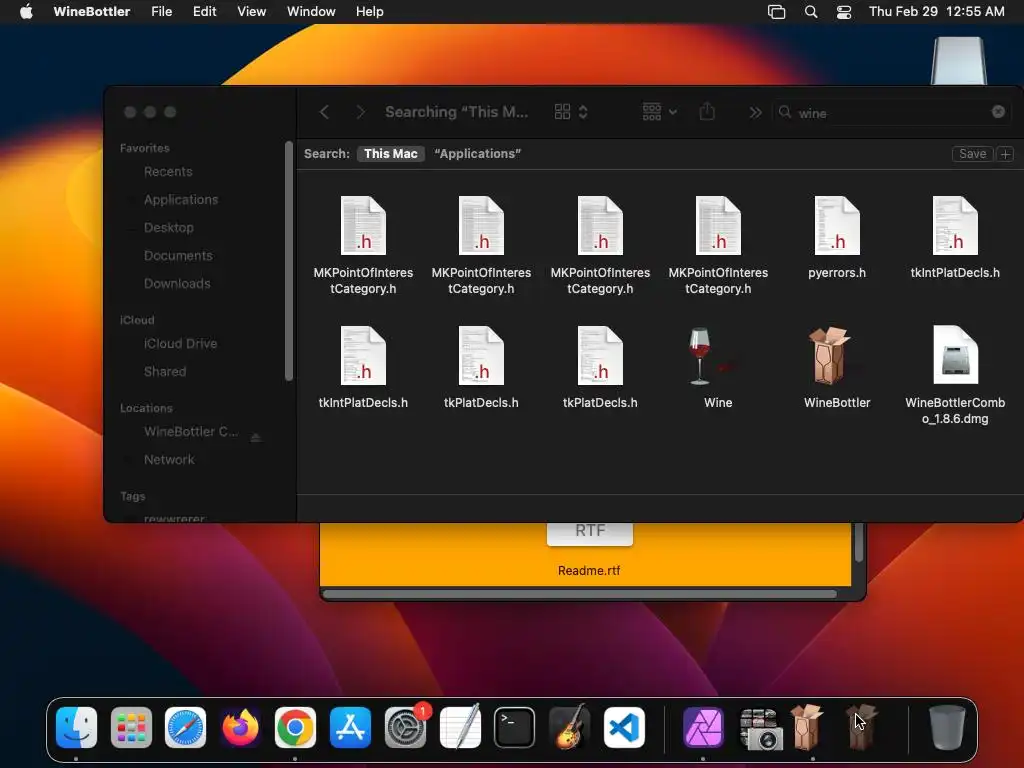1024x768 pixels.
Task: Open Affinity Photo from the Dock
Action: [703, 727]
